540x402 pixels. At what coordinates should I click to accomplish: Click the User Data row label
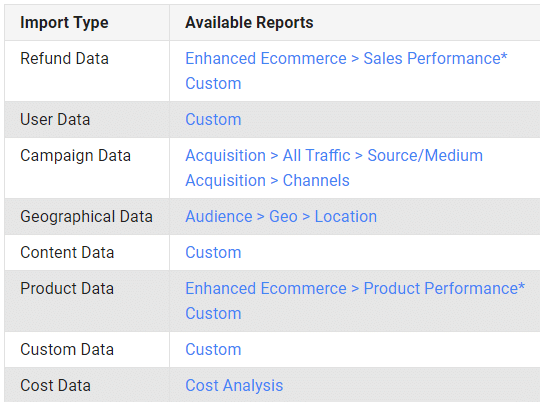(55, 120)
